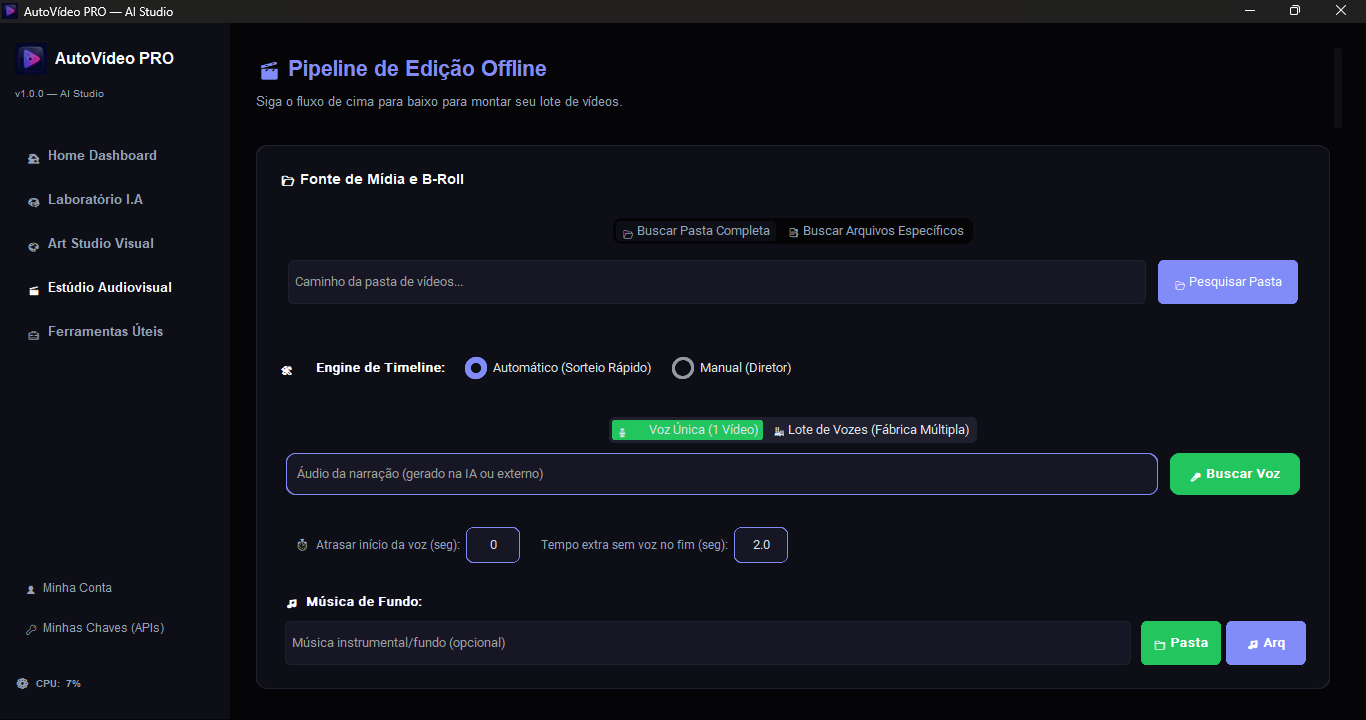The width and height of the screenshot is (1366, 720).
Task: Click the Estúdio Audiovisual clapperboard icon
Action: coord(33,289)
